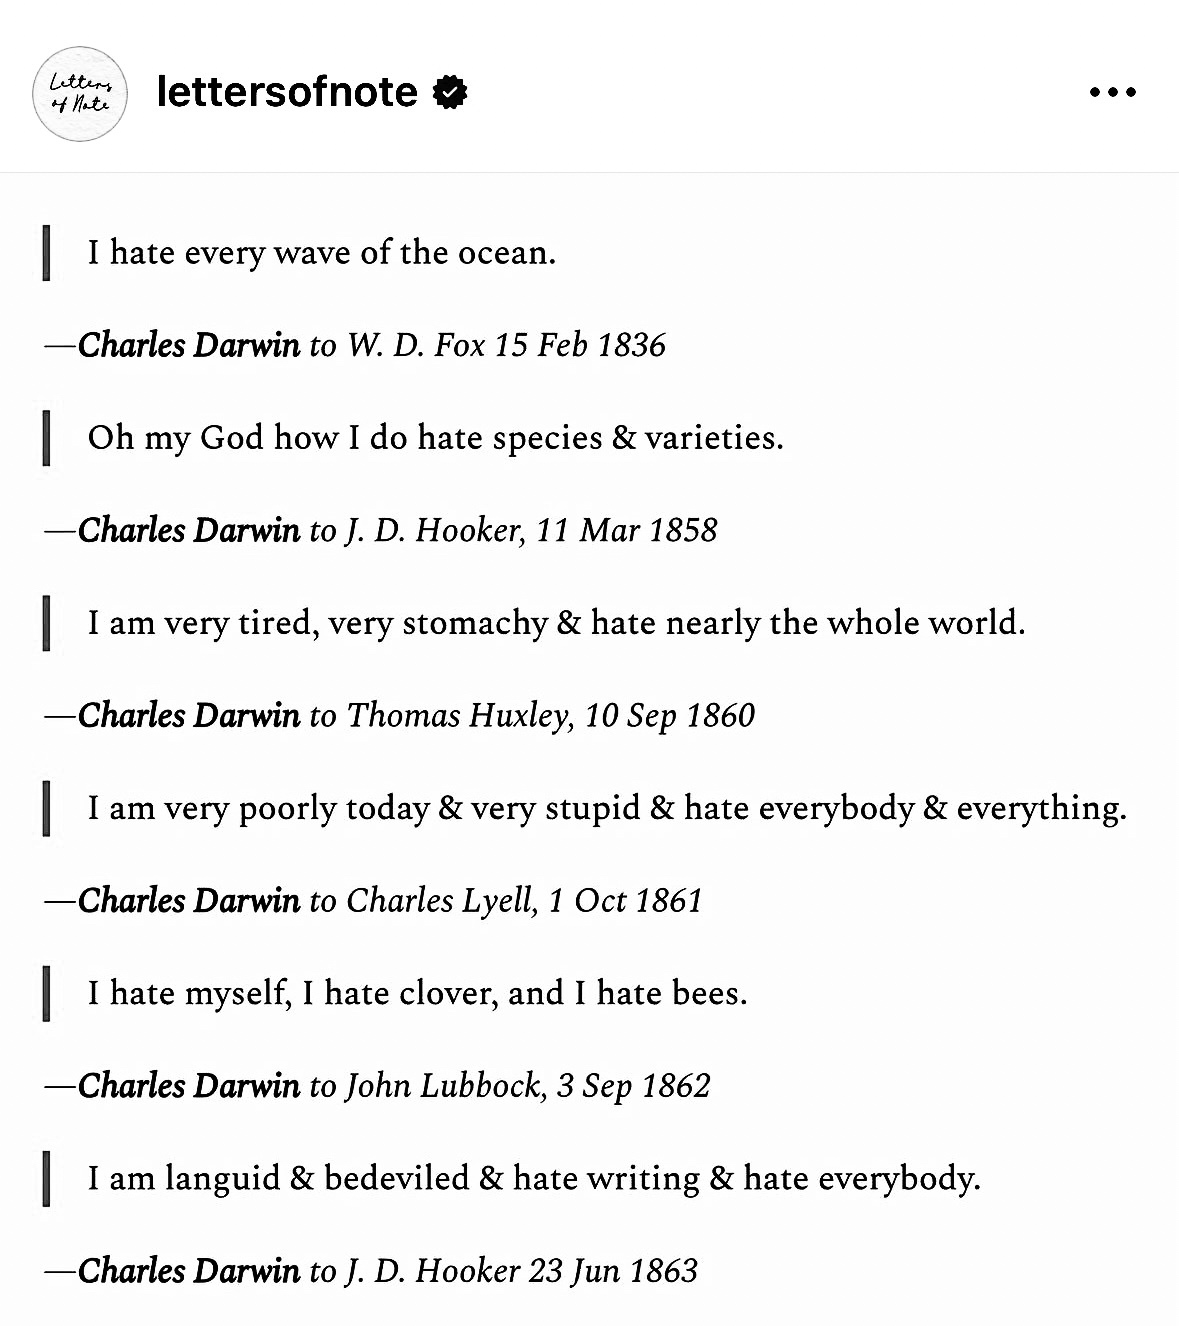
Task: Click the lettersofnote username
Action: [287, 92]
